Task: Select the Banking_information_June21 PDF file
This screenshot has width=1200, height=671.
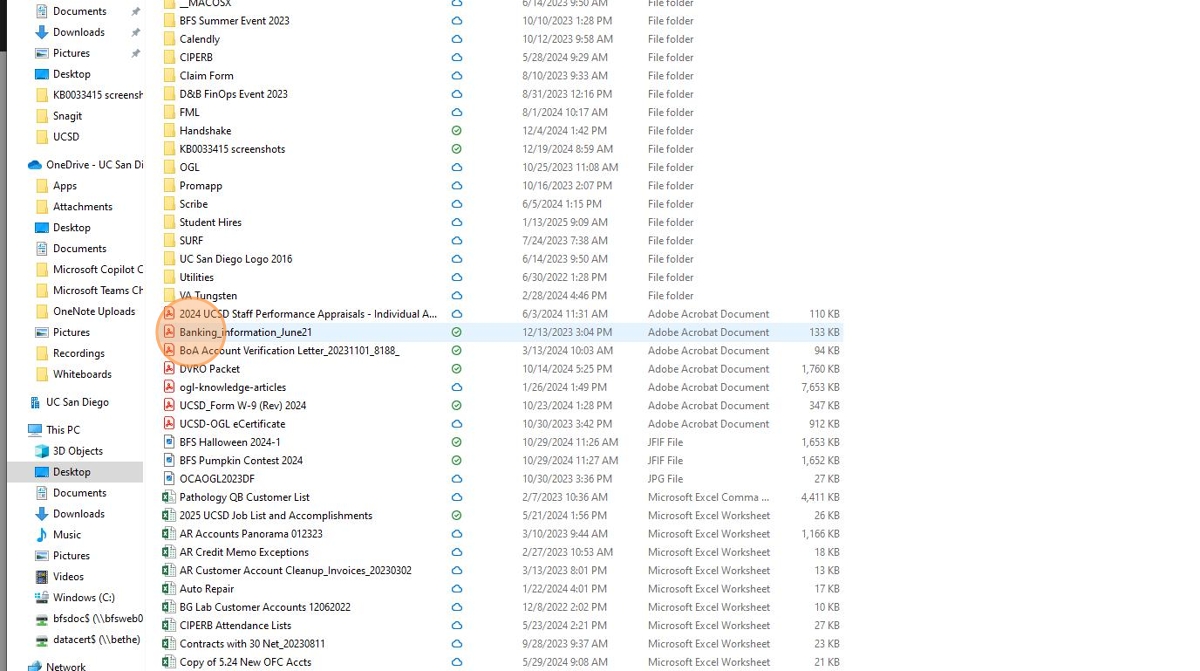Action: coord(245,332)
